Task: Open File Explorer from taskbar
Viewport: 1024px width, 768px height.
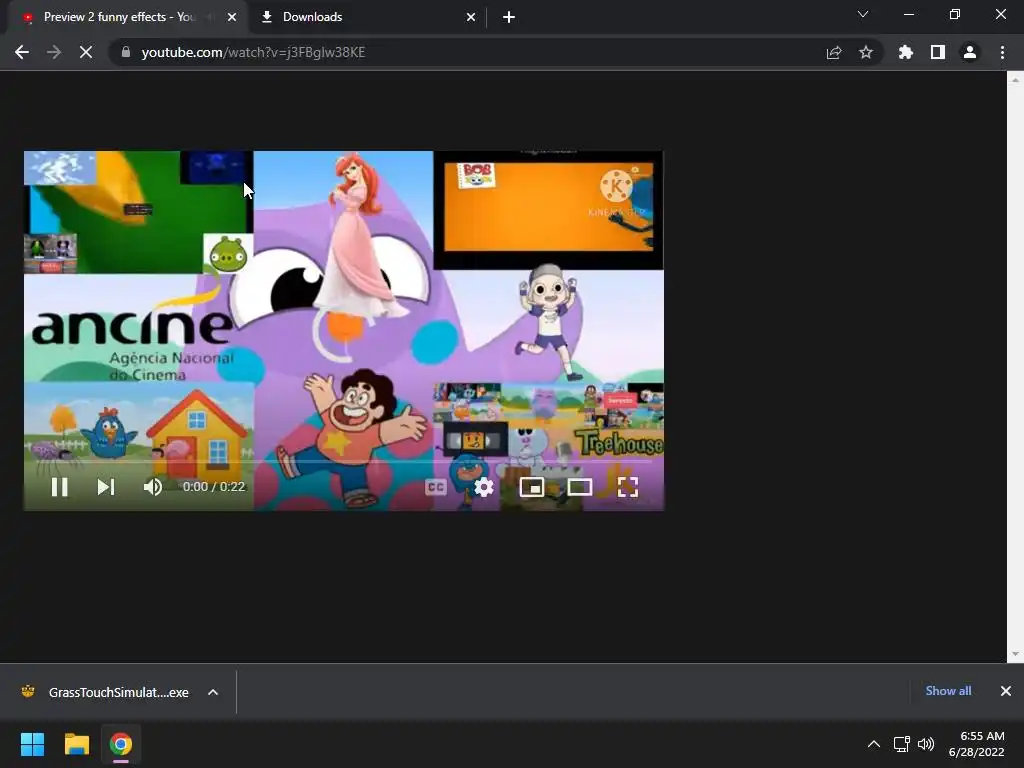Action: coord(76,744)
